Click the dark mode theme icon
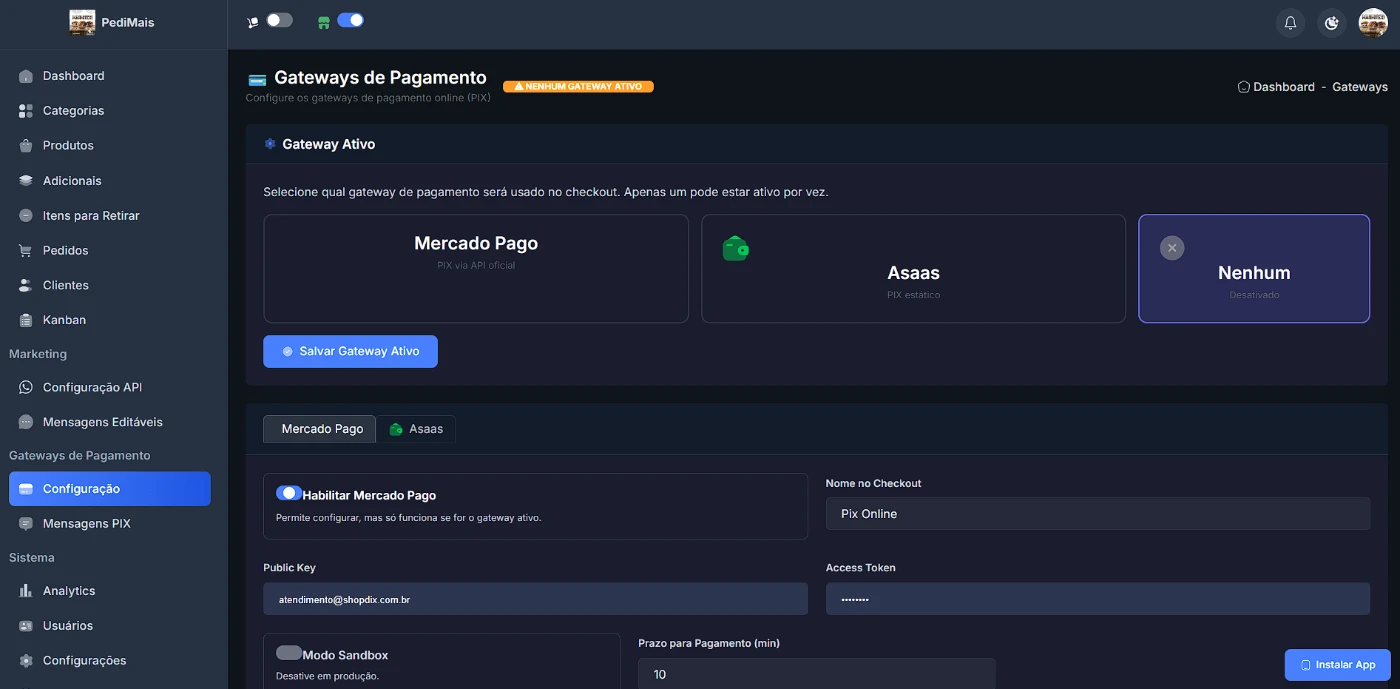Viewport: 1400px width, 689px height. coord(1331,23)
